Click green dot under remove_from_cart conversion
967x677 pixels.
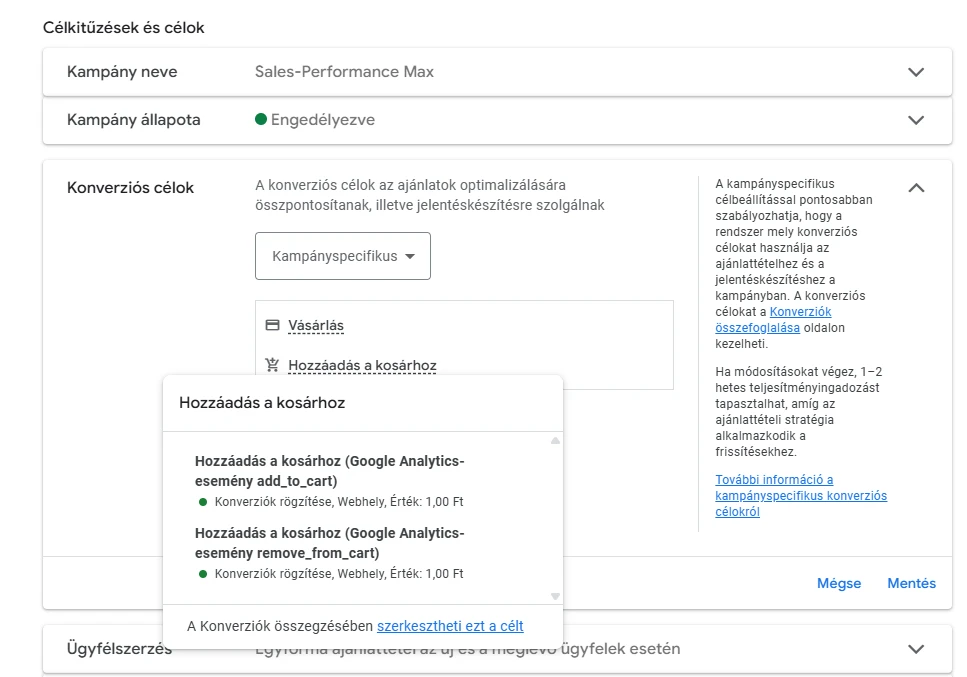tap(202, 574)
